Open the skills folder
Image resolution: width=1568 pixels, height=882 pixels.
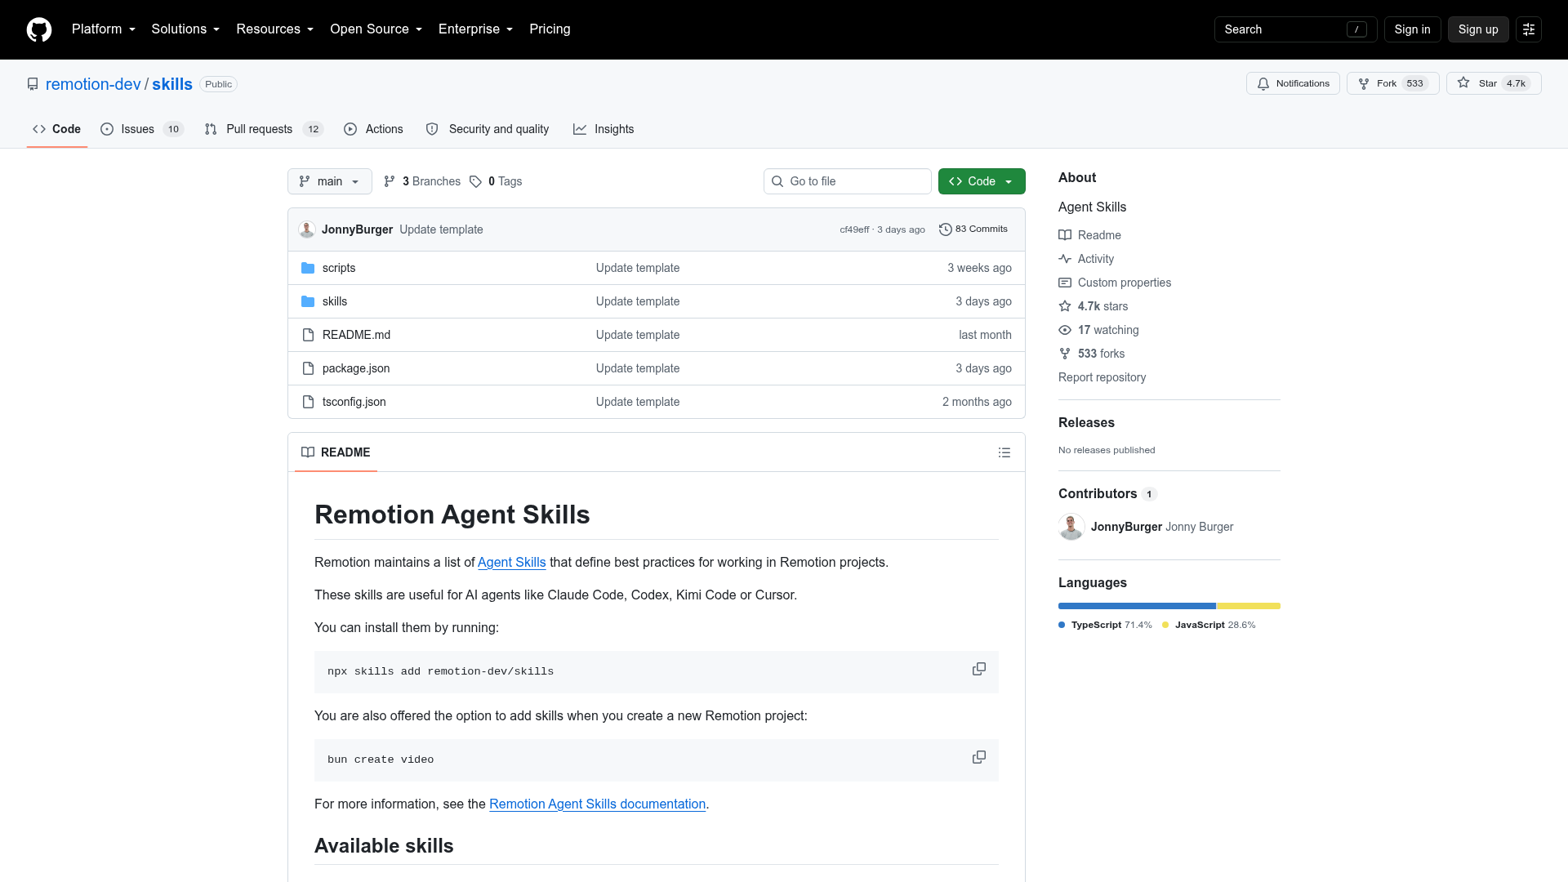335,301
